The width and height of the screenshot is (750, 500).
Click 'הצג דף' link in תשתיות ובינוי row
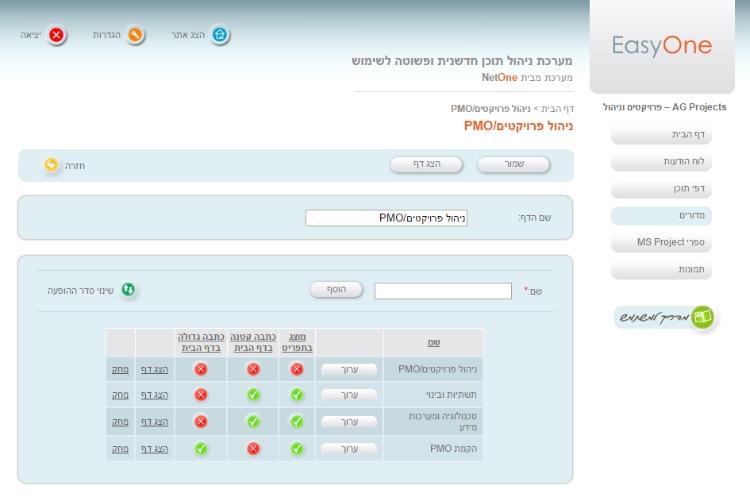click(x=154, y=395)
